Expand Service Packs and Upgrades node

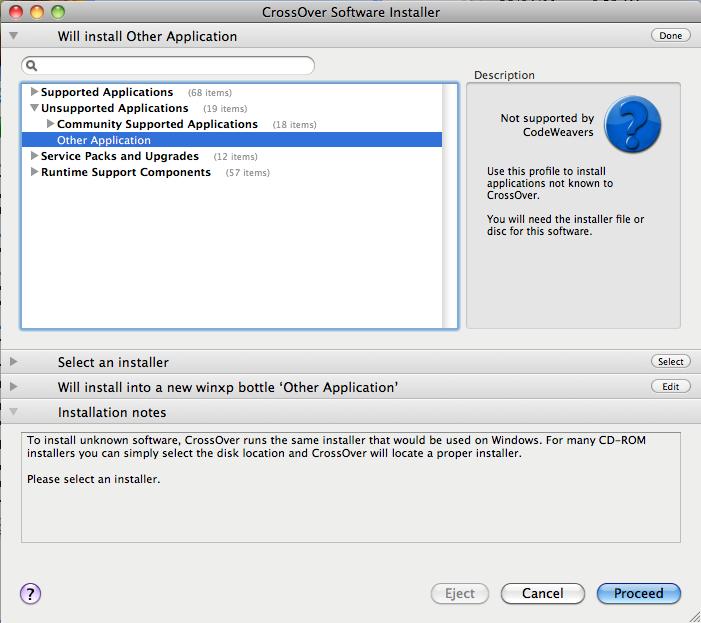click(x=34, y=156)
